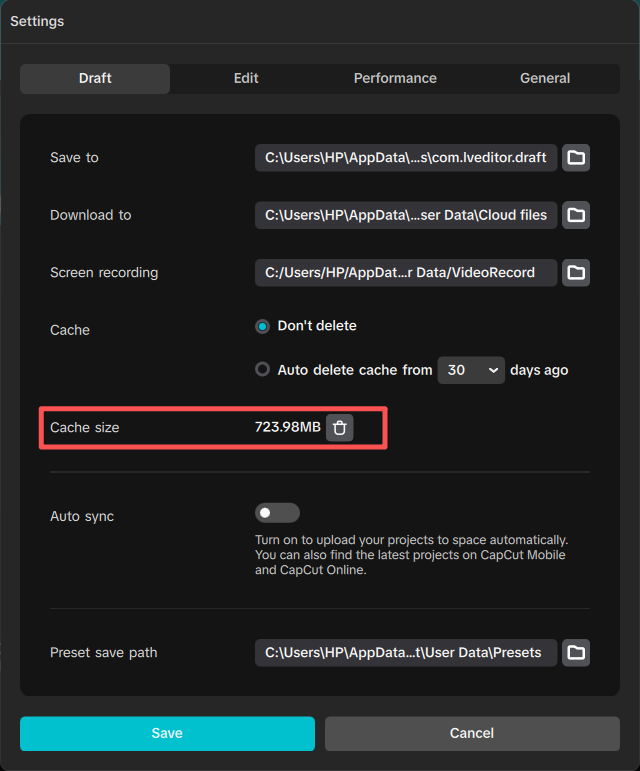Browse folder for Preset save path
640x771 pixels.
point(576,653)
